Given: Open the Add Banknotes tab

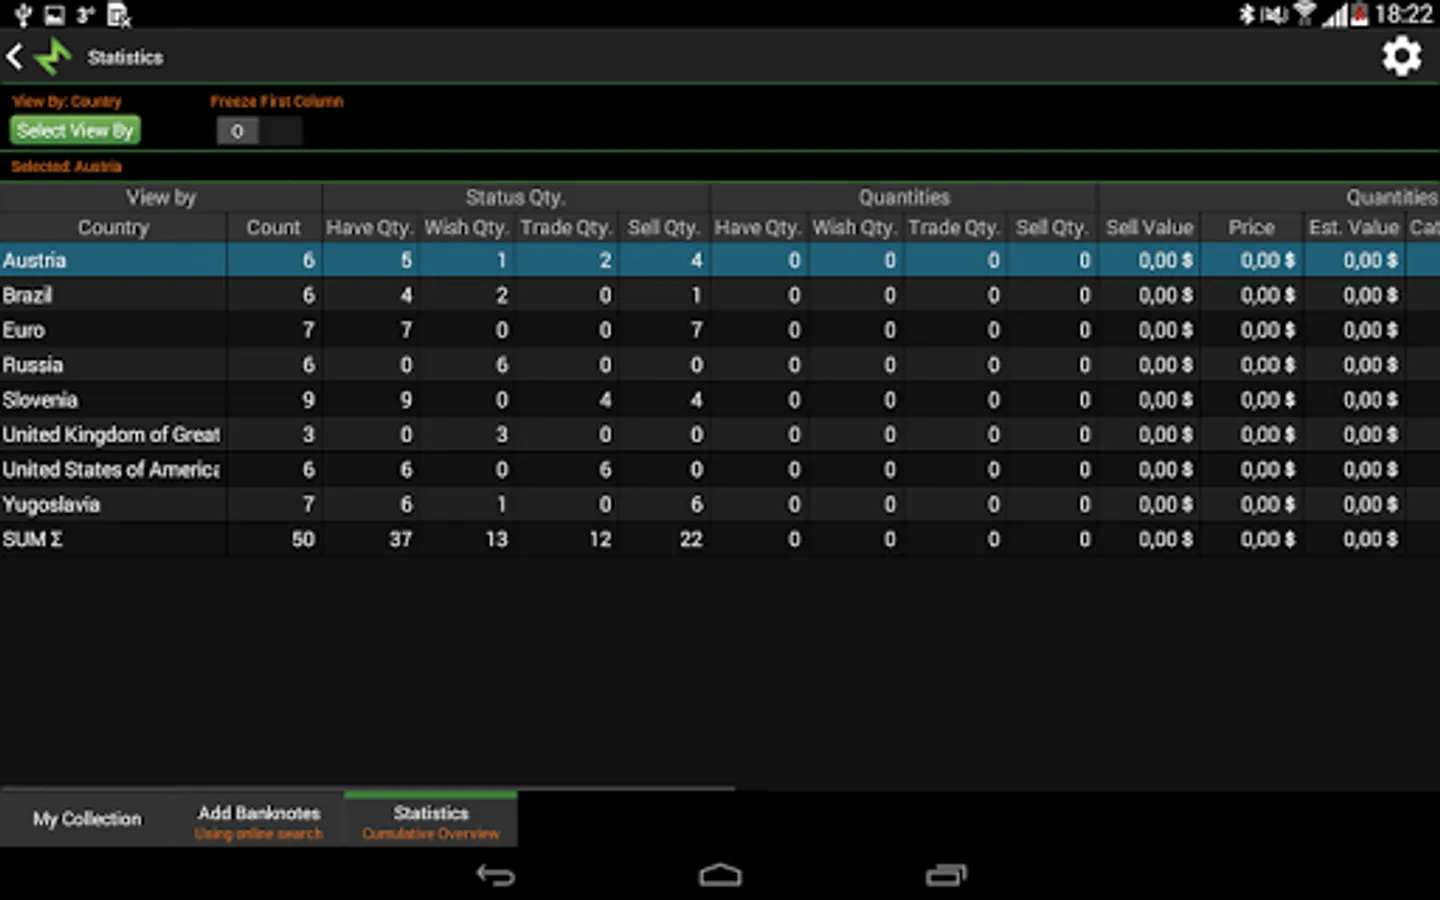Looking at the screenshot, I should pos(259,821).
